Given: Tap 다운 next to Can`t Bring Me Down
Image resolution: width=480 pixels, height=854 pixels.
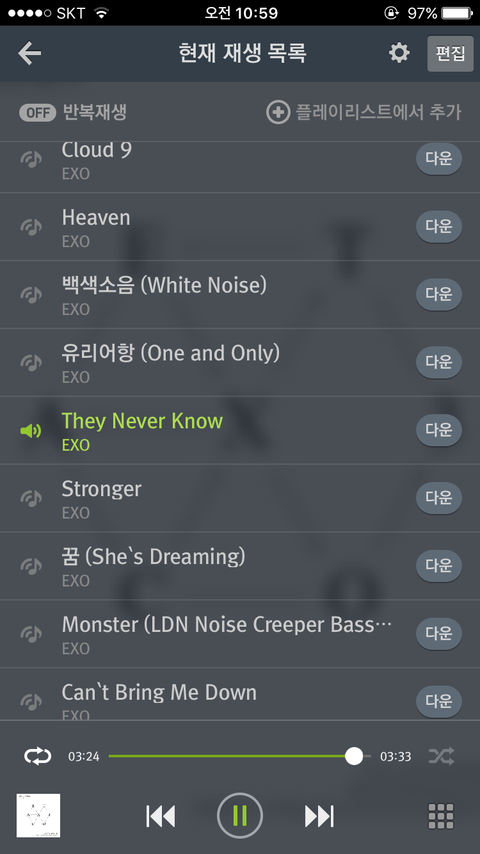Looking at the screenshot, I should point(439,701).
